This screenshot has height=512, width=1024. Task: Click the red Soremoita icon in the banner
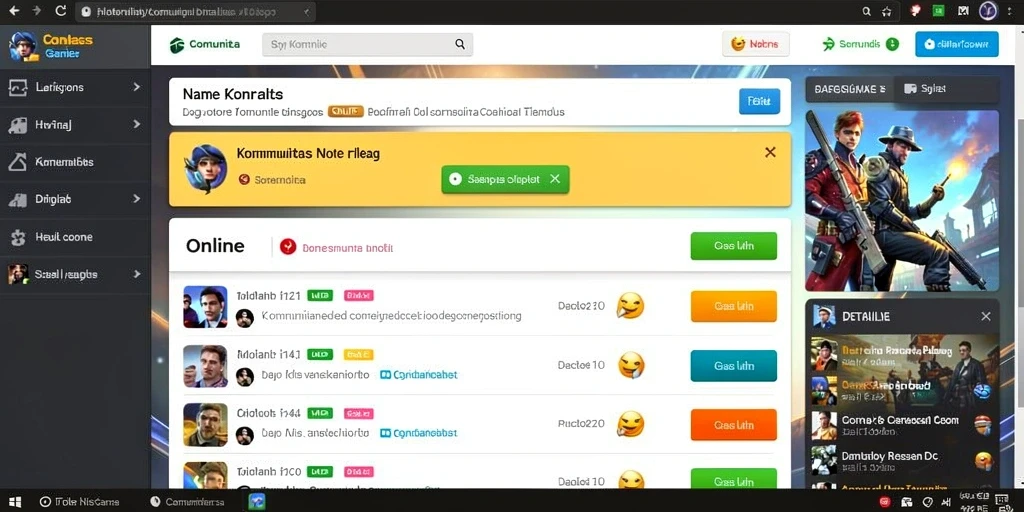pyautogui.click(x=244, y=179)
